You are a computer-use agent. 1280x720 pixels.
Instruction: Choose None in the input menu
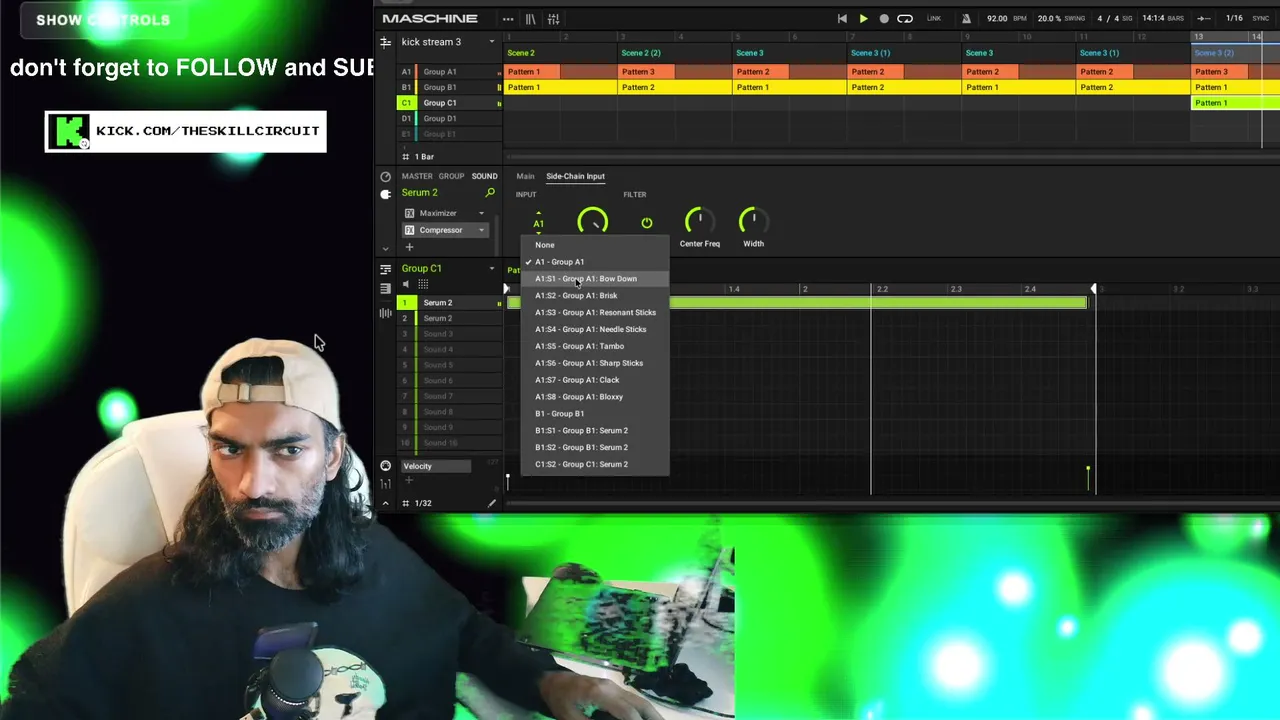point(595,245)
